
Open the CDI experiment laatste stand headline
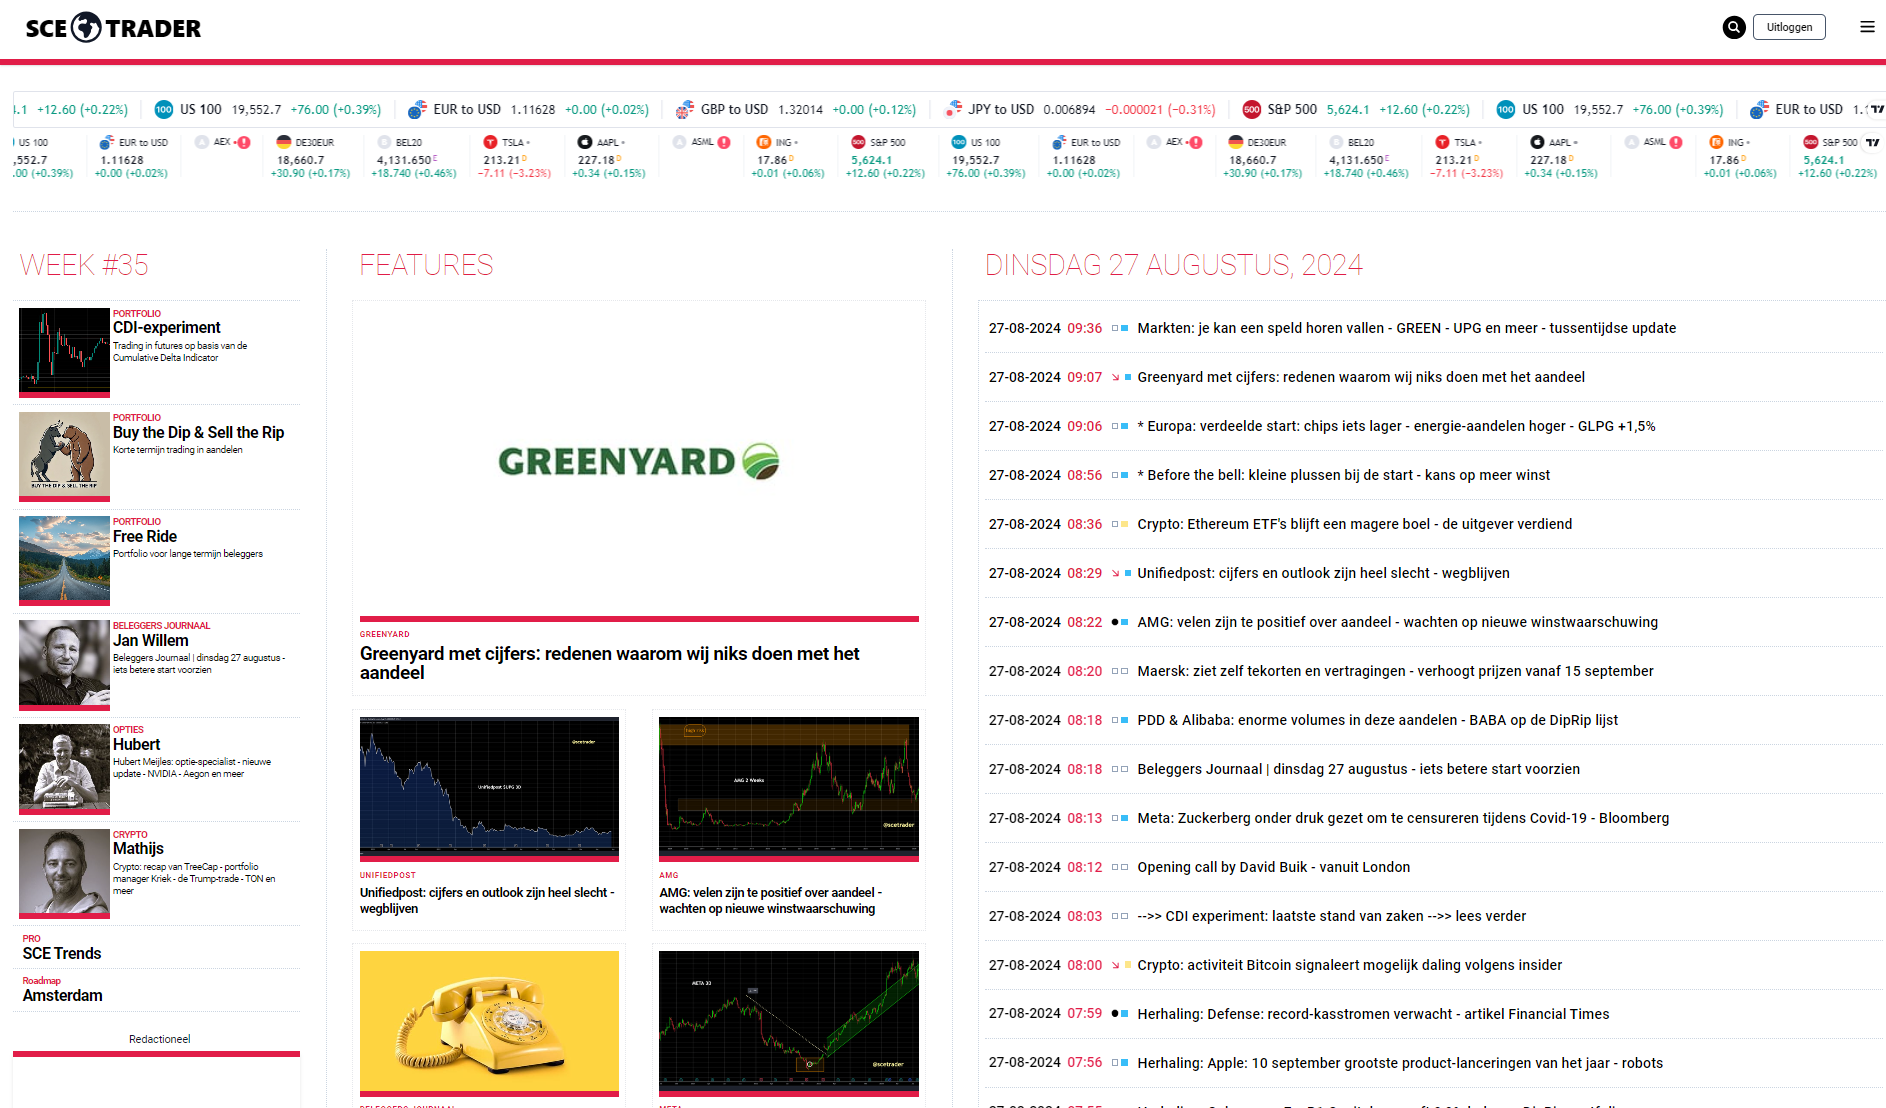click(1331, 916)
